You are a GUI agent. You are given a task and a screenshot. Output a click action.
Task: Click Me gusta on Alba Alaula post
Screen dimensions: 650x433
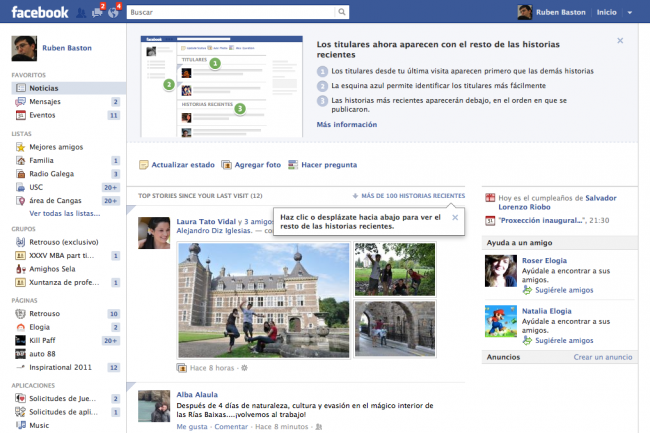192,426
